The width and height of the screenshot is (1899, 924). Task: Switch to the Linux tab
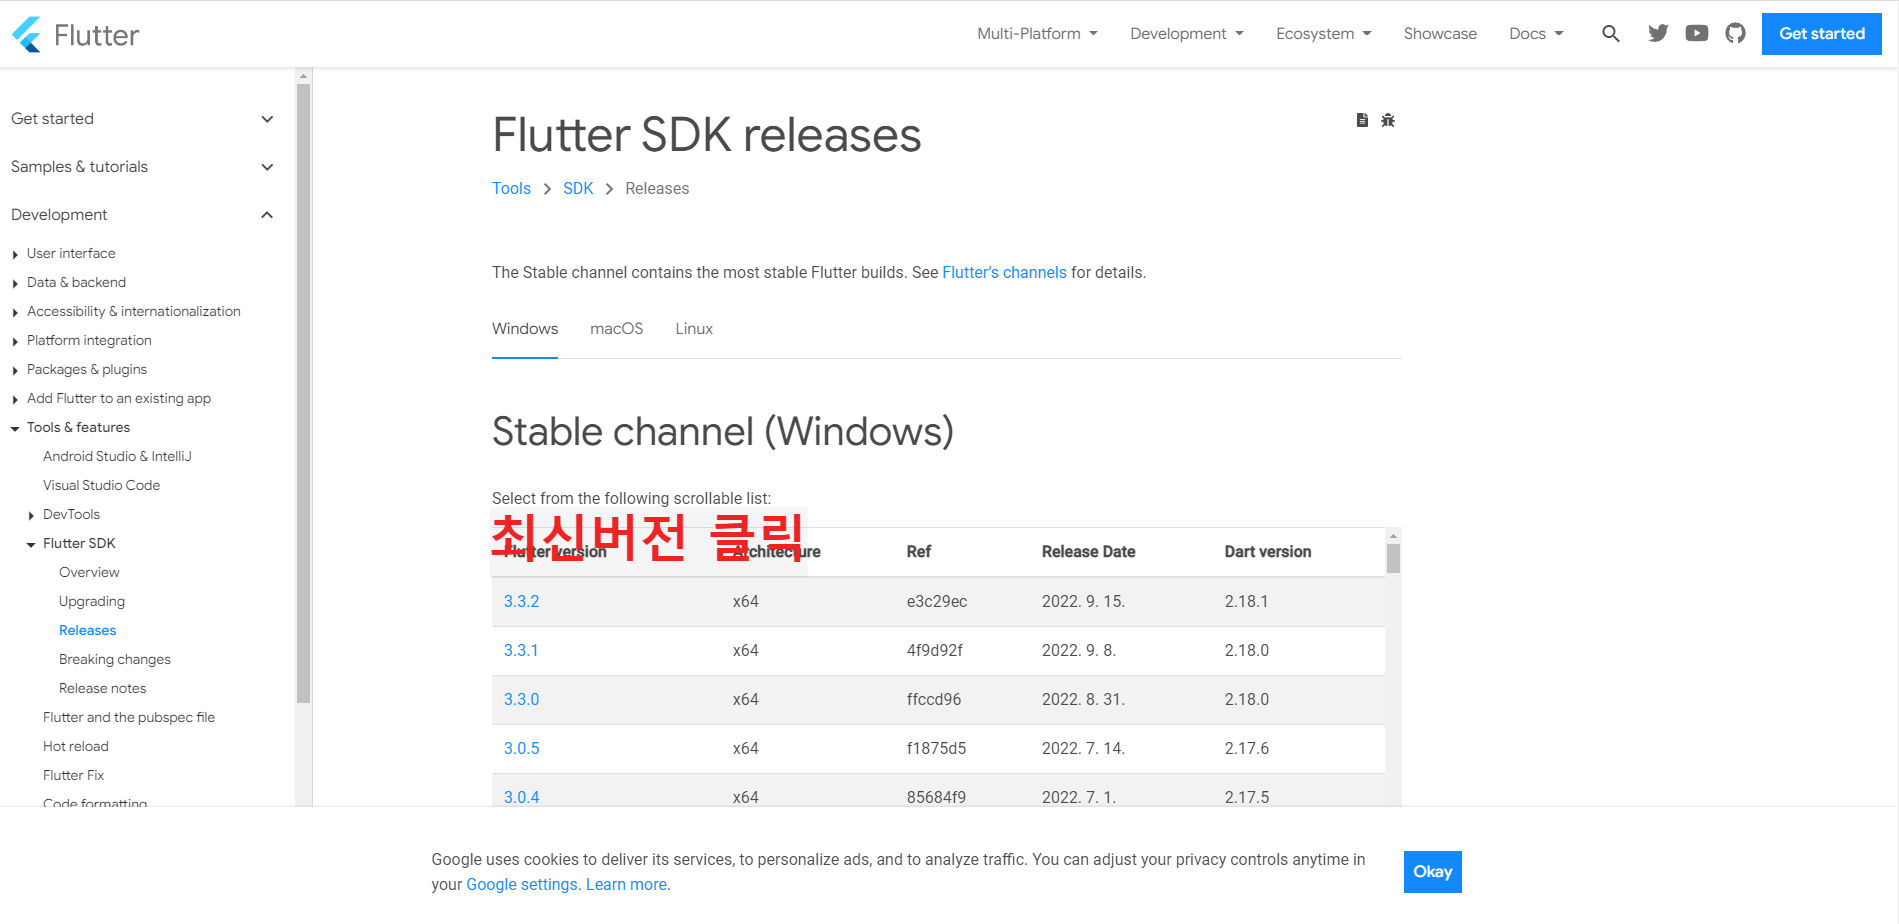[x=694, y=329]
